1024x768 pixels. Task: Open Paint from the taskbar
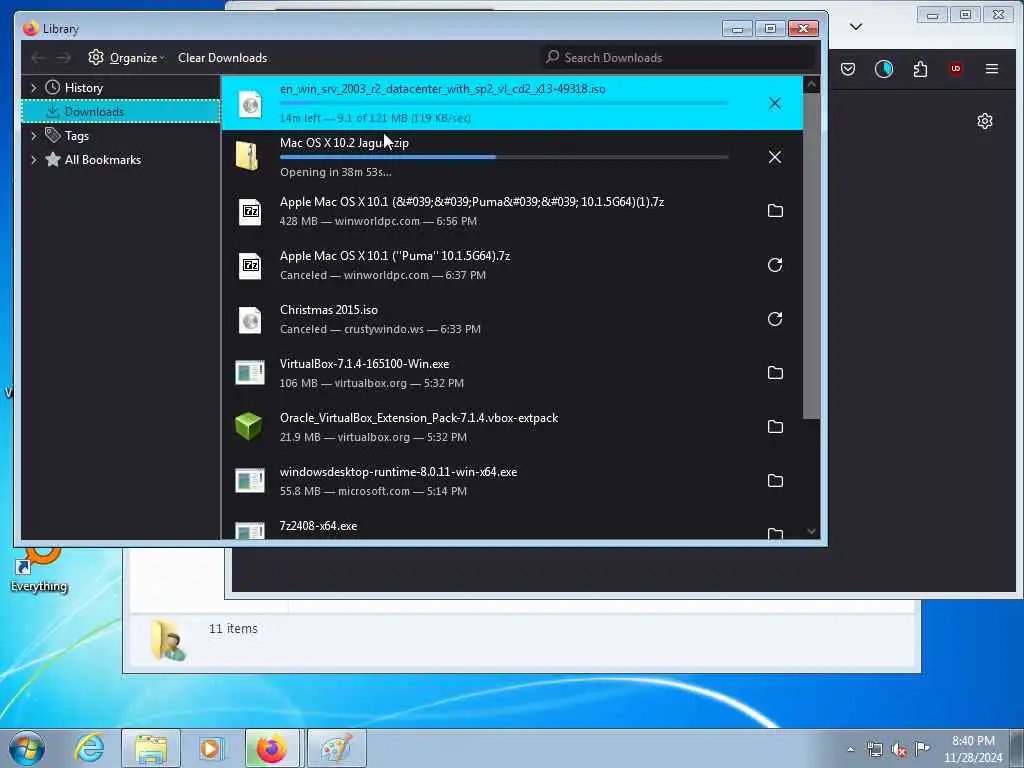[x=337, y=748]
